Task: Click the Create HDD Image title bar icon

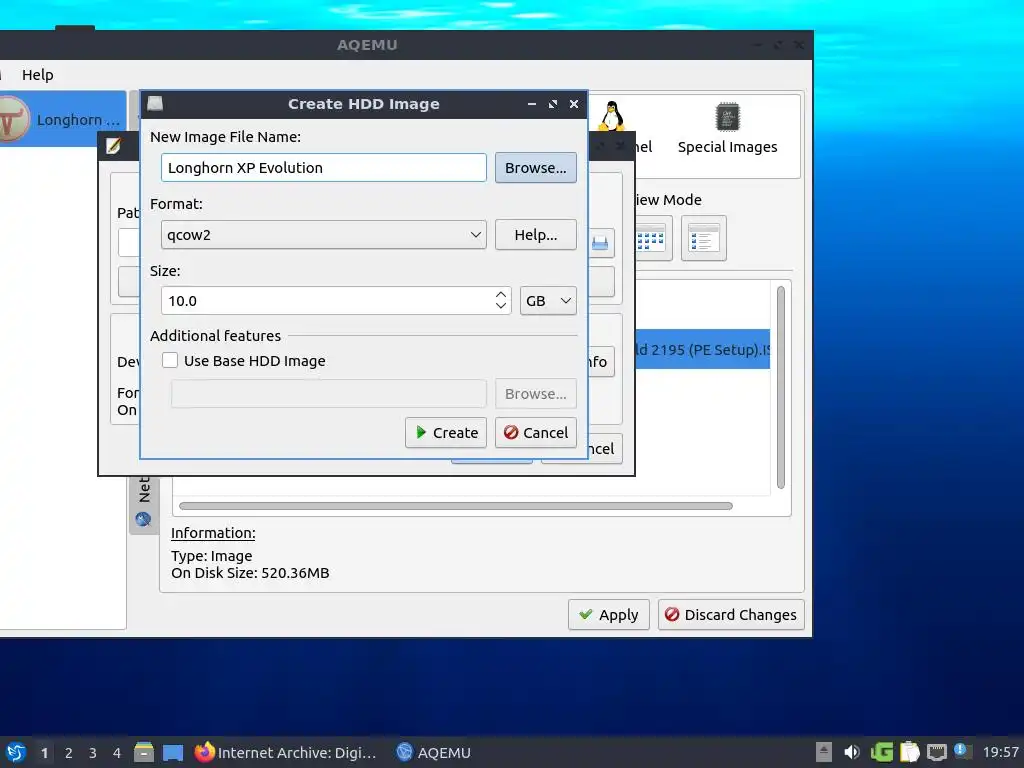Action: point(155,103)
